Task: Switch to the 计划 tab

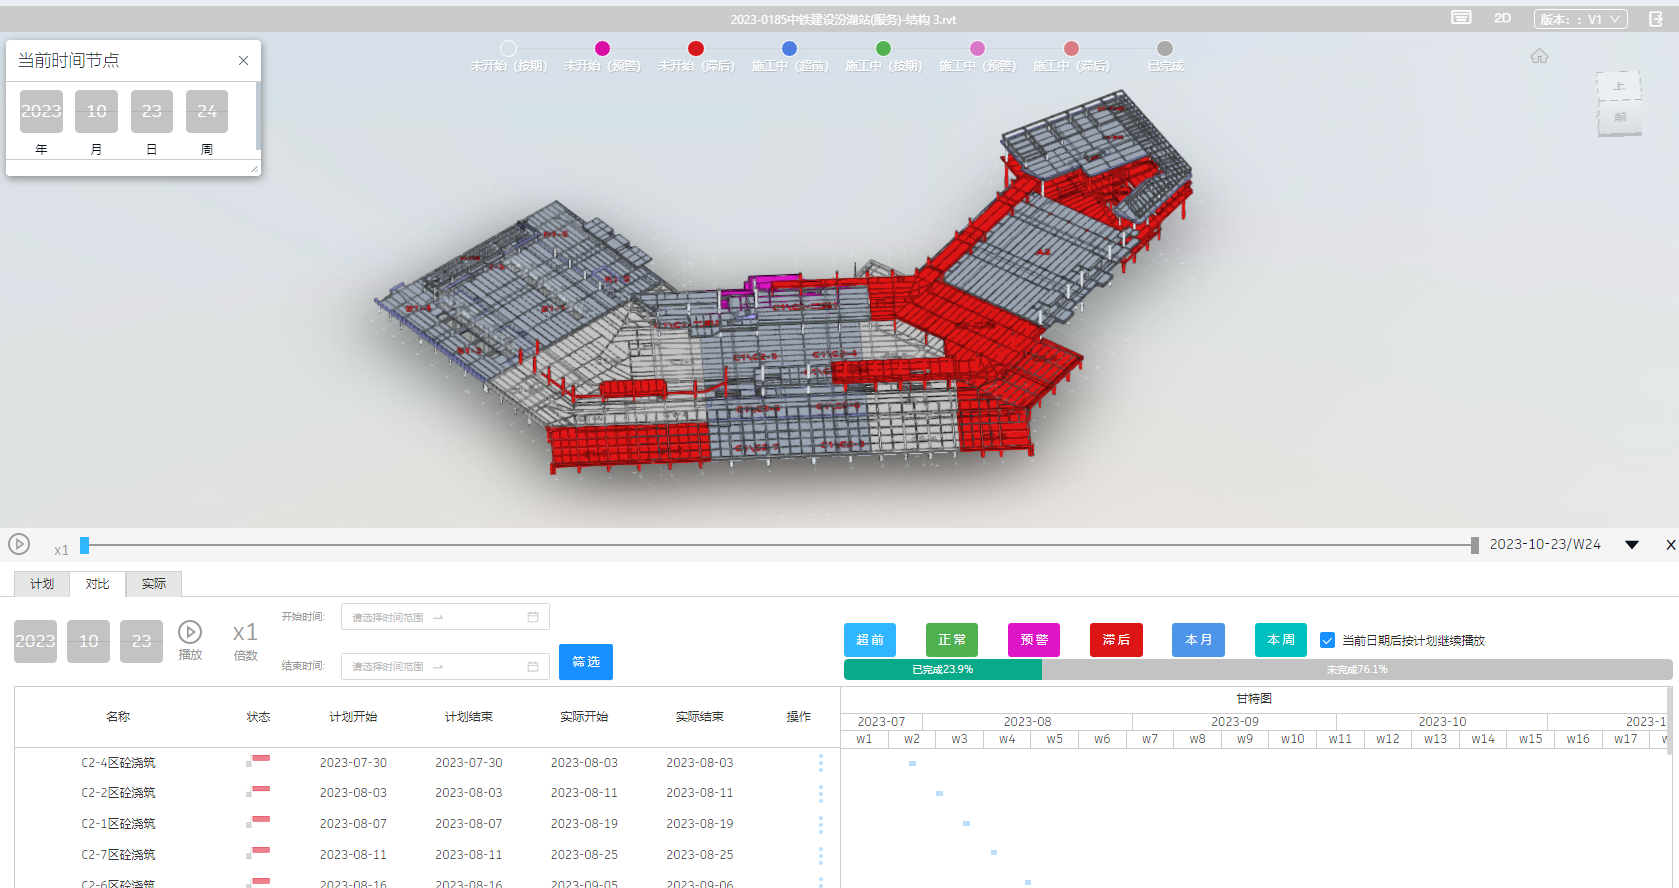Action: click(x=42, y=584)
